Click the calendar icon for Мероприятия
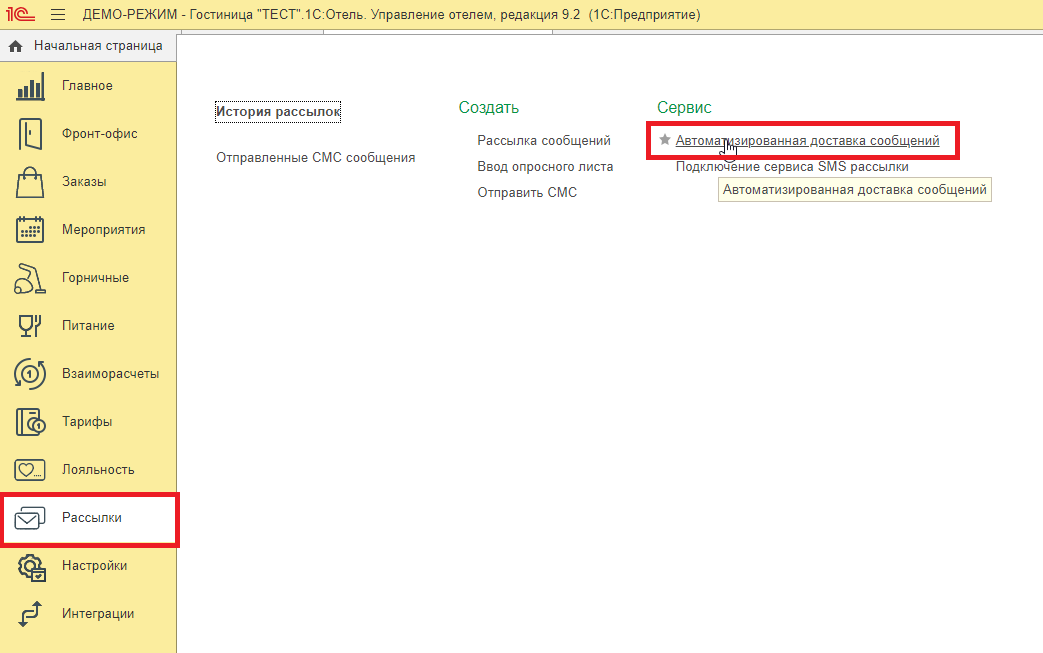The height and width of the screenshot is (653, 1043). point(30,229)
